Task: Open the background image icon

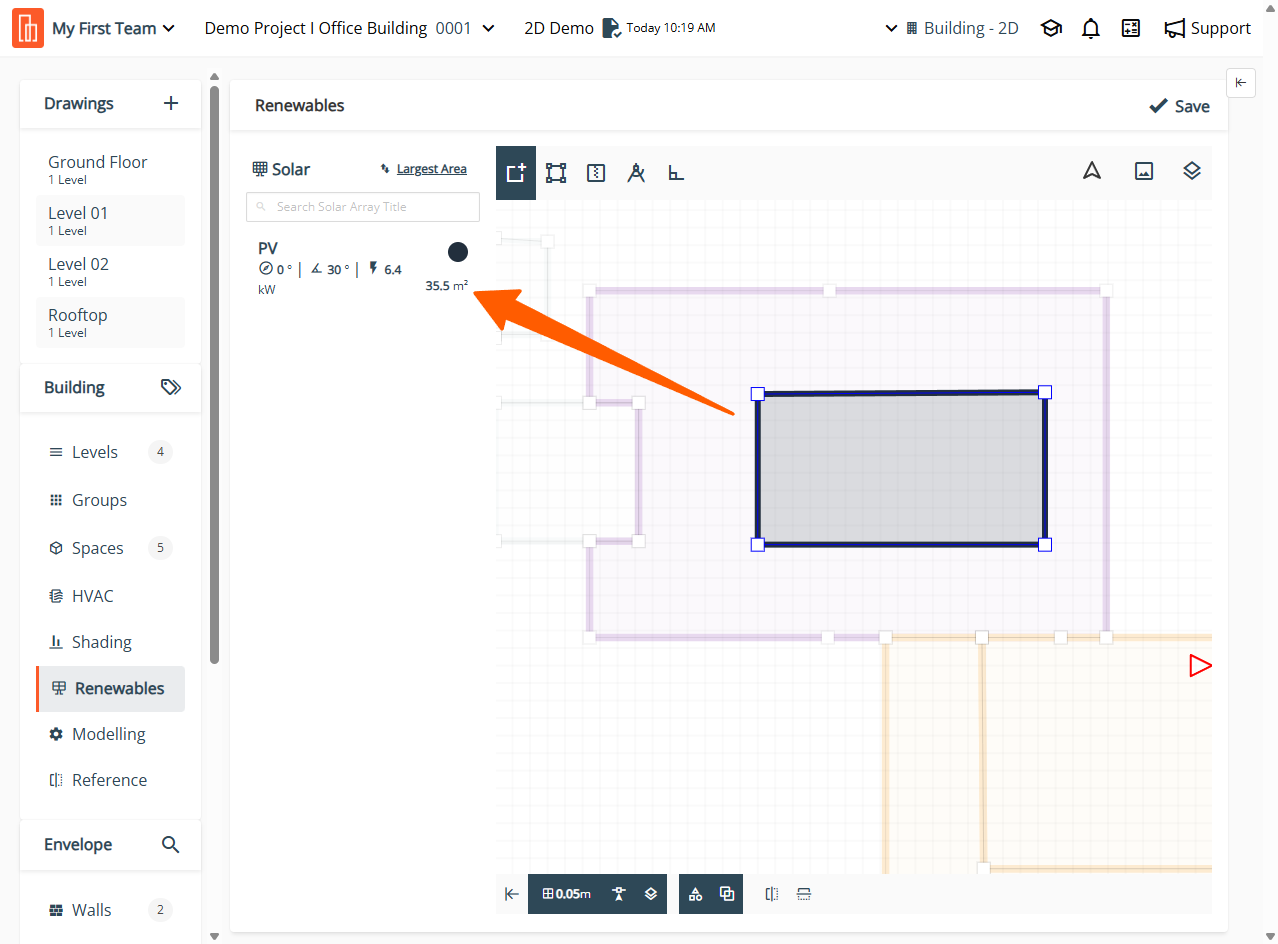Action: (1144, 171)
